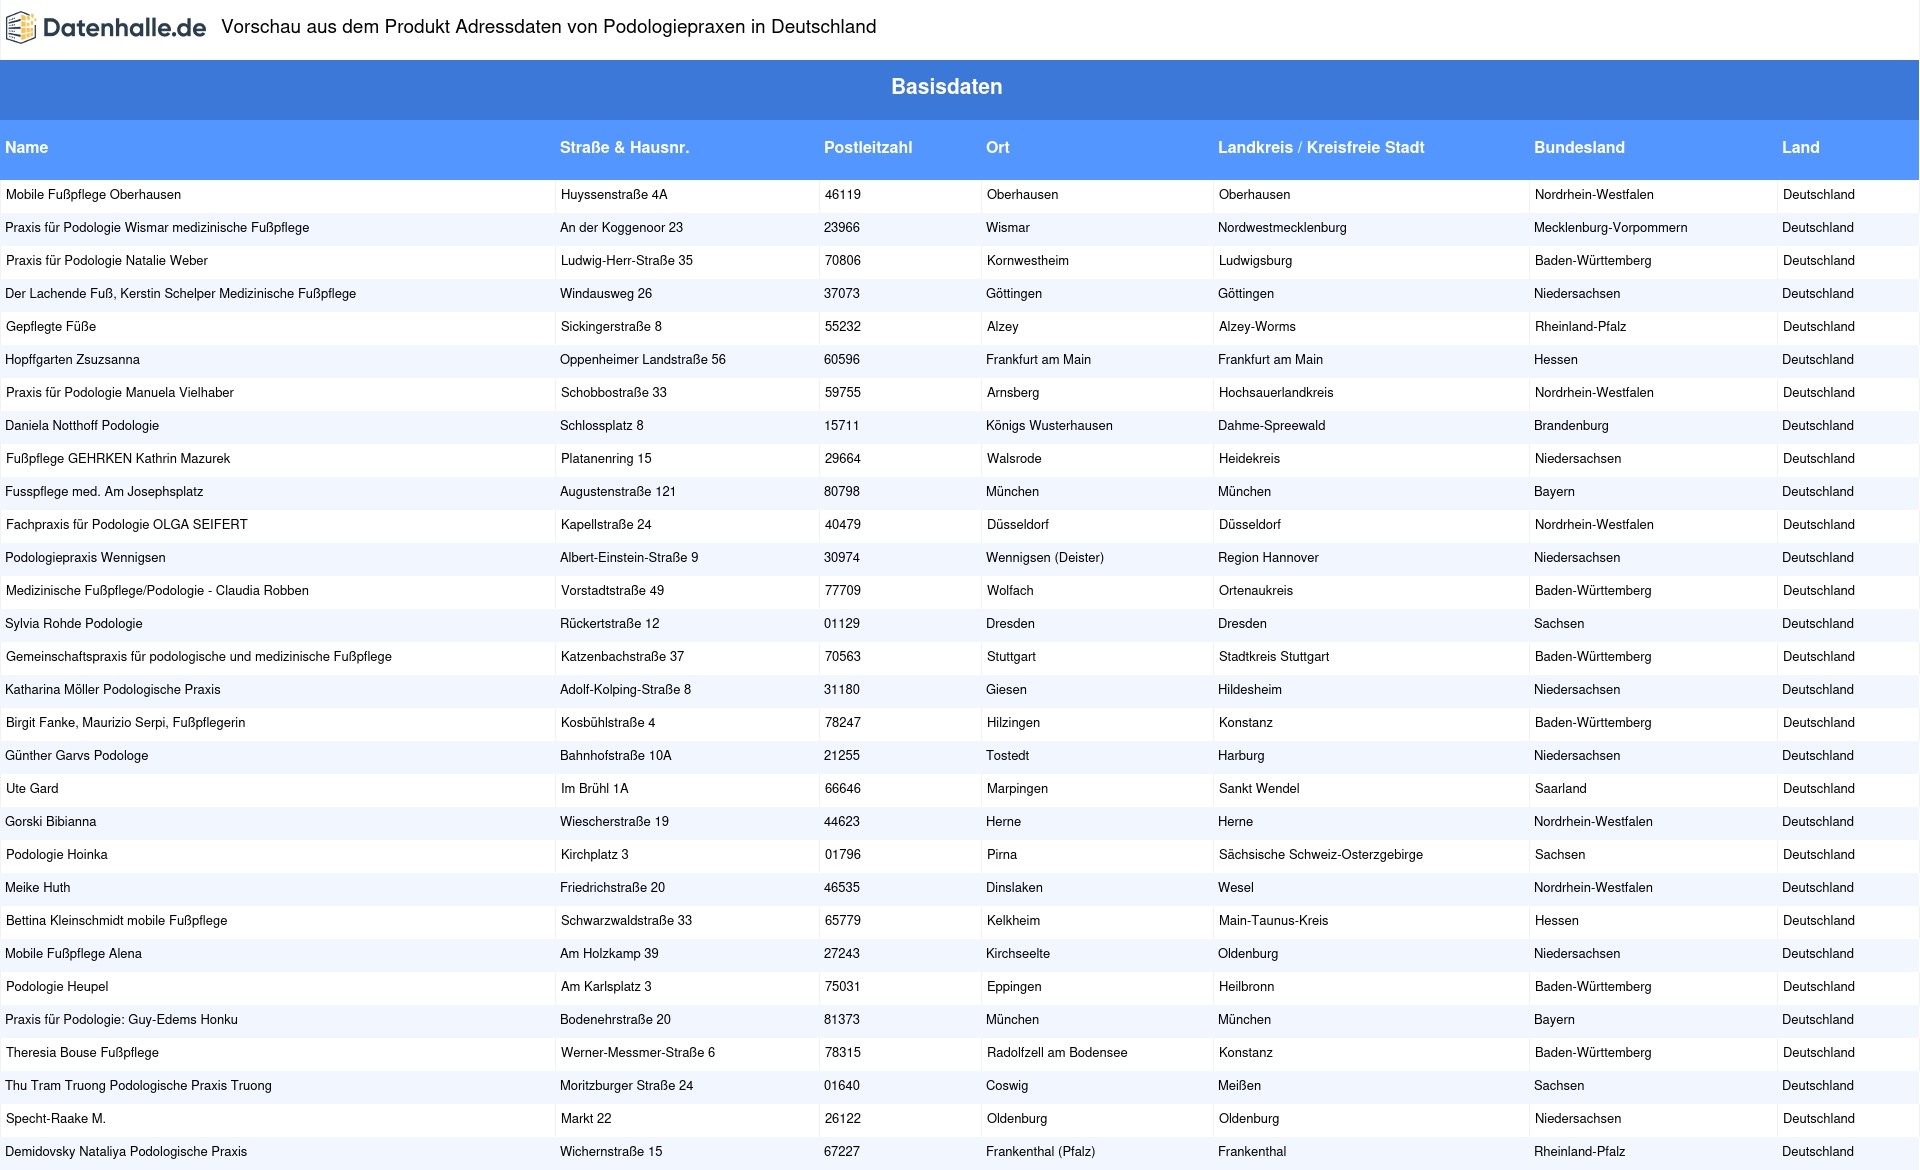Click the Giesen city cell
Image resolution: width=1920 pixels, height=1170 pixels.
[x=1006, y=690]
